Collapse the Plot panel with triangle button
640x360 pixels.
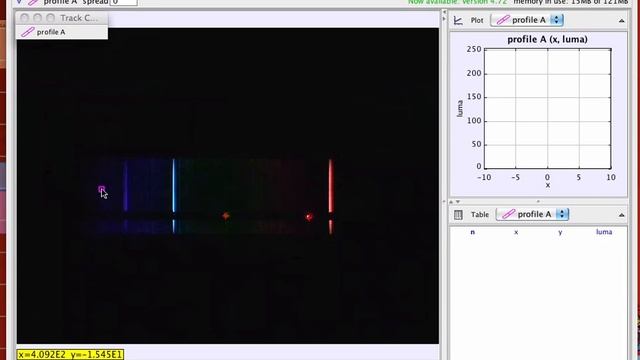[x=621, y=20]
